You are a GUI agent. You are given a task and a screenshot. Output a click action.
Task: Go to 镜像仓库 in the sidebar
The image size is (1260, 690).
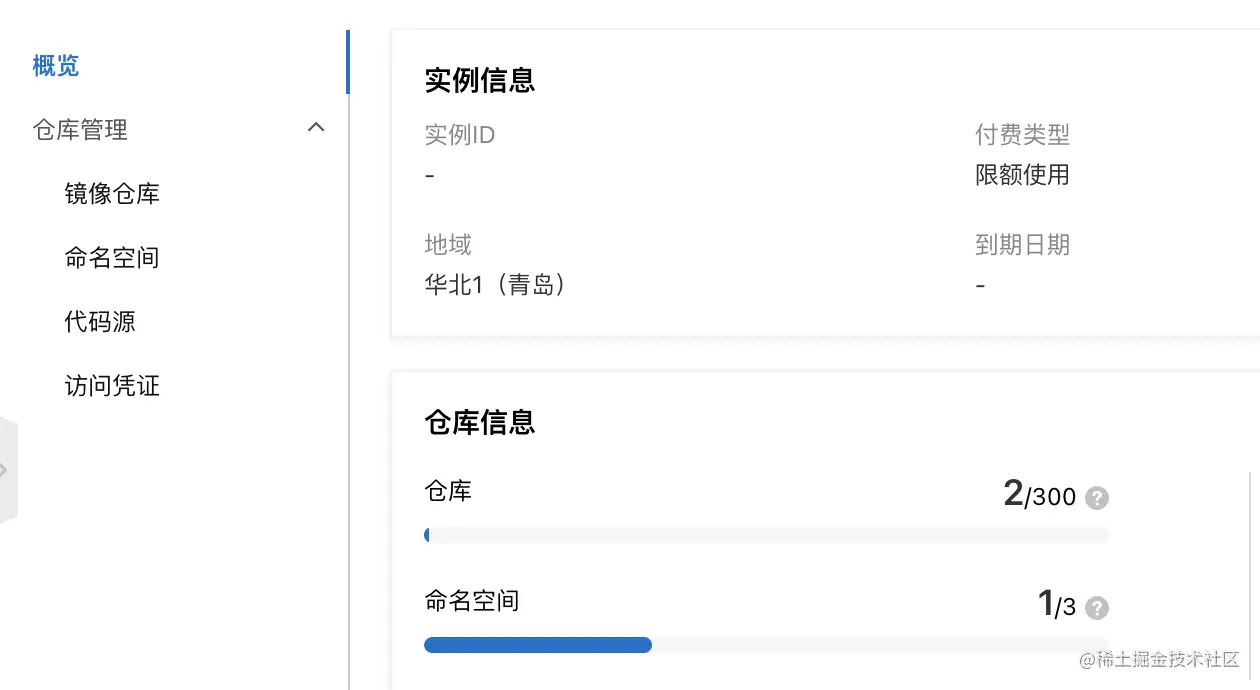click(112, 194)
